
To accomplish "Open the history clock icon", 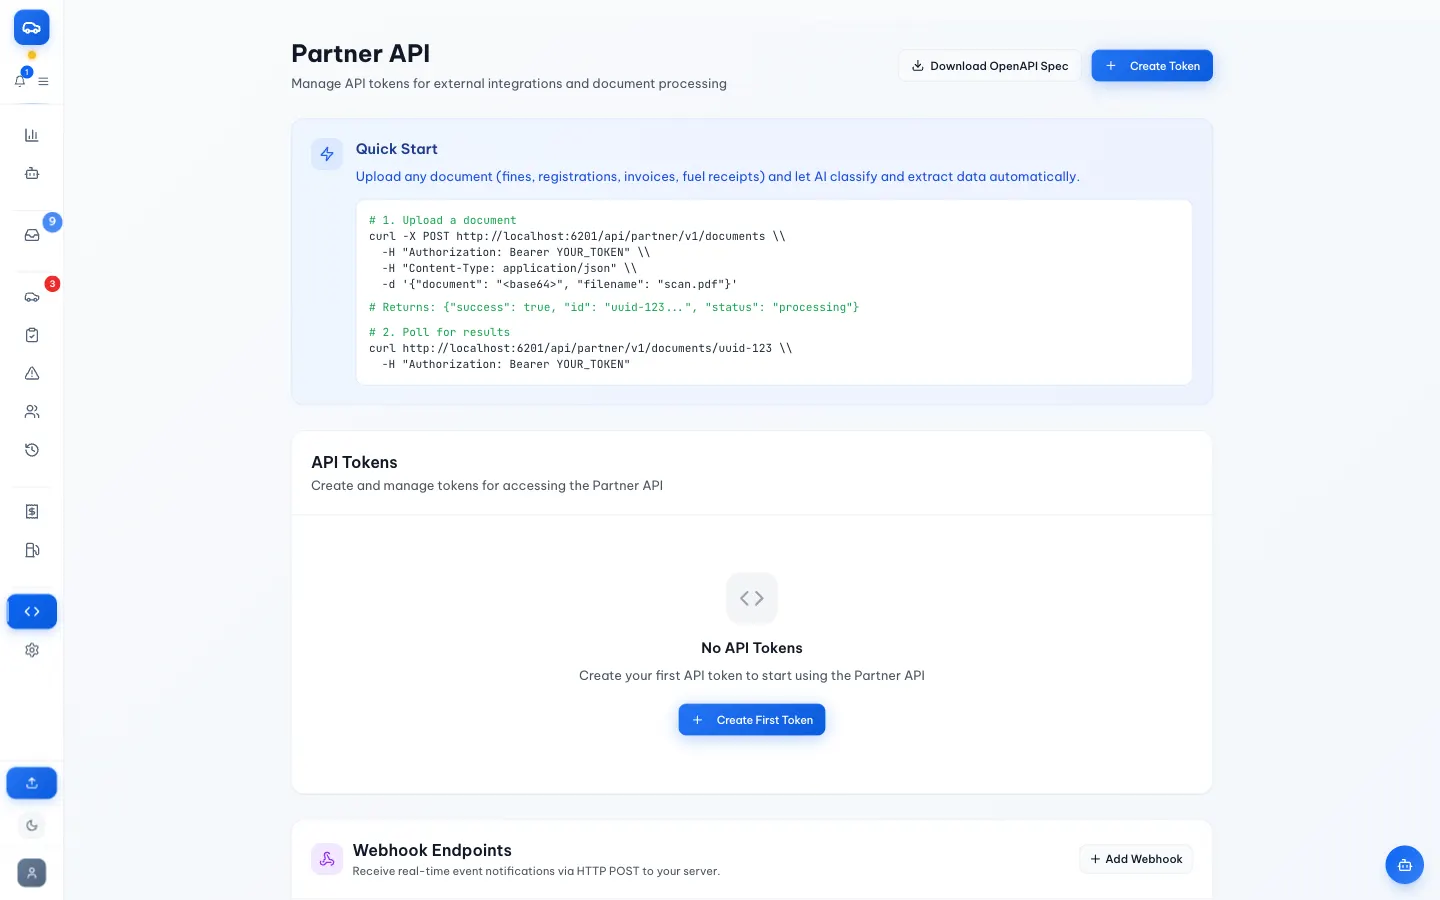I will 32,450.
